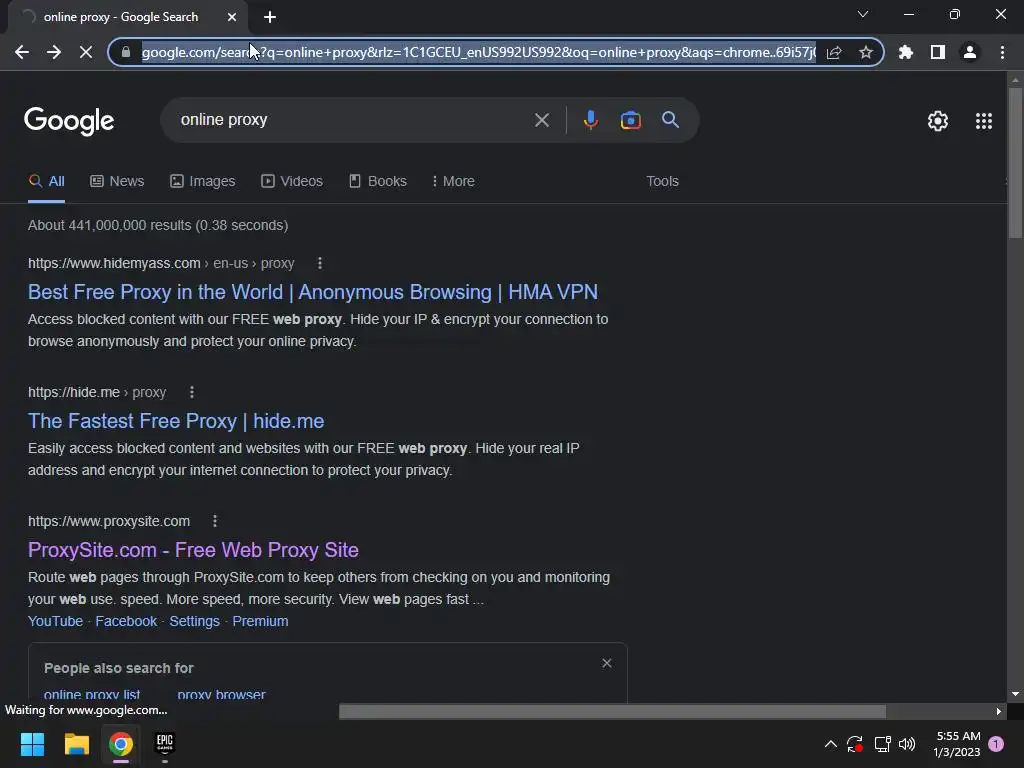Start a voice search with the microphone
The image size is (1024, 768).
[590, 120]
